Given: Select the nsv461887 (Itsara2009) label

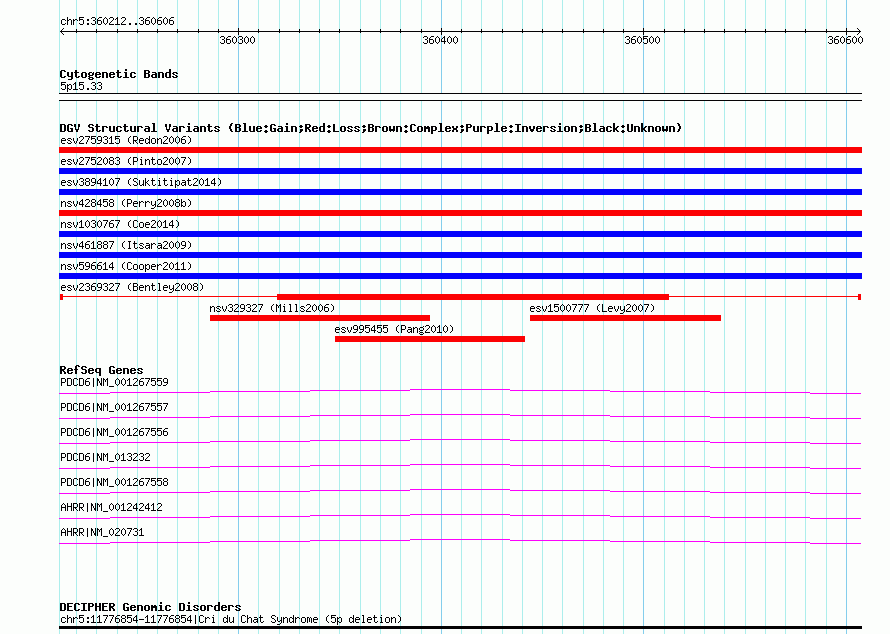Looking at the screenshot, I should [x=126, y=245].
